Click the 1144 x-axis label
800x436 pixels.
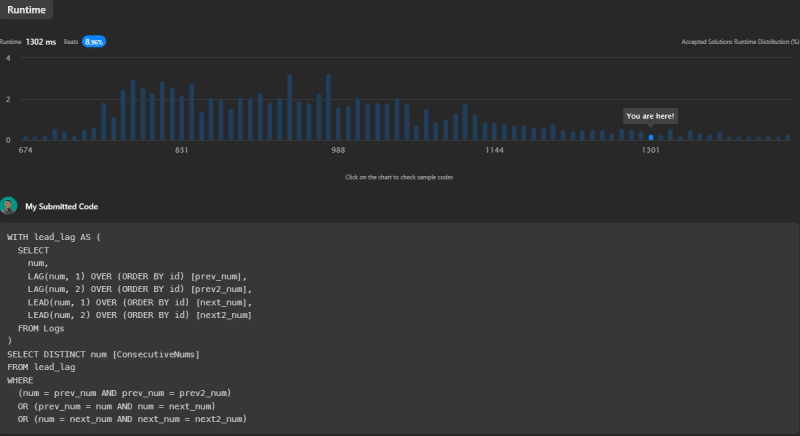coord(494,150)
